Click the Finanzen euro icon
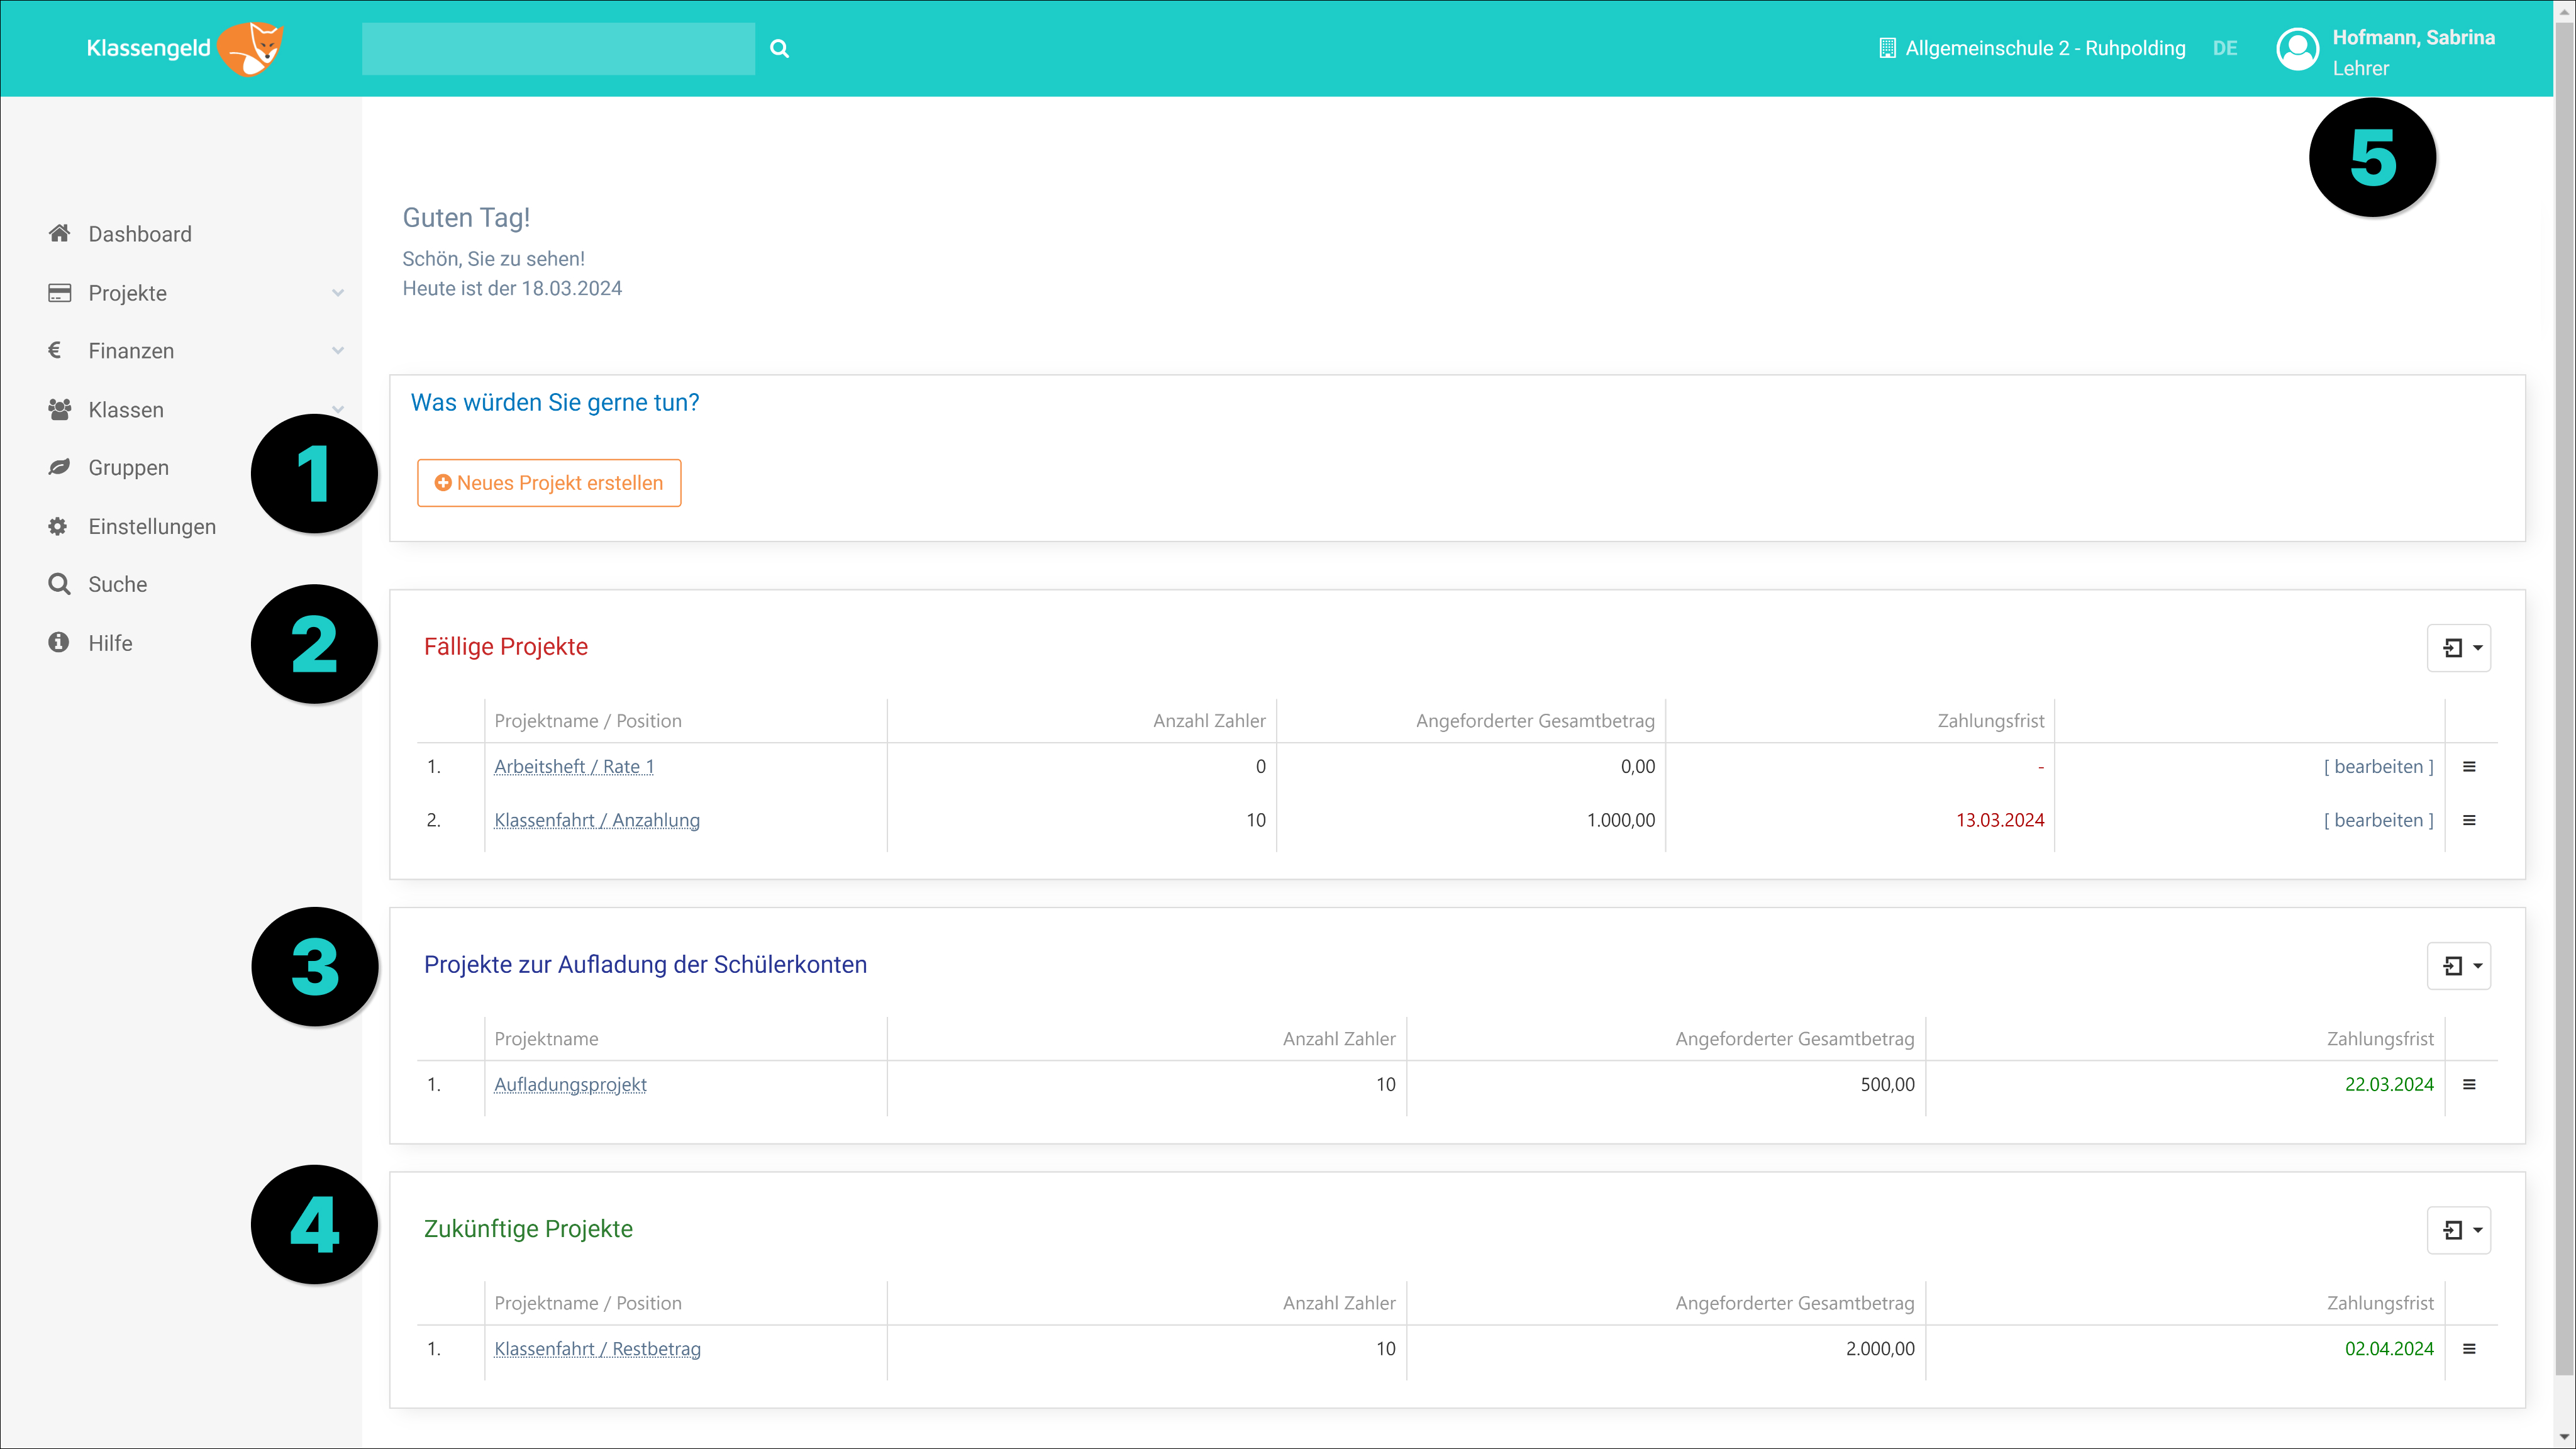Screen dimensions: 2576x1449 55,350
